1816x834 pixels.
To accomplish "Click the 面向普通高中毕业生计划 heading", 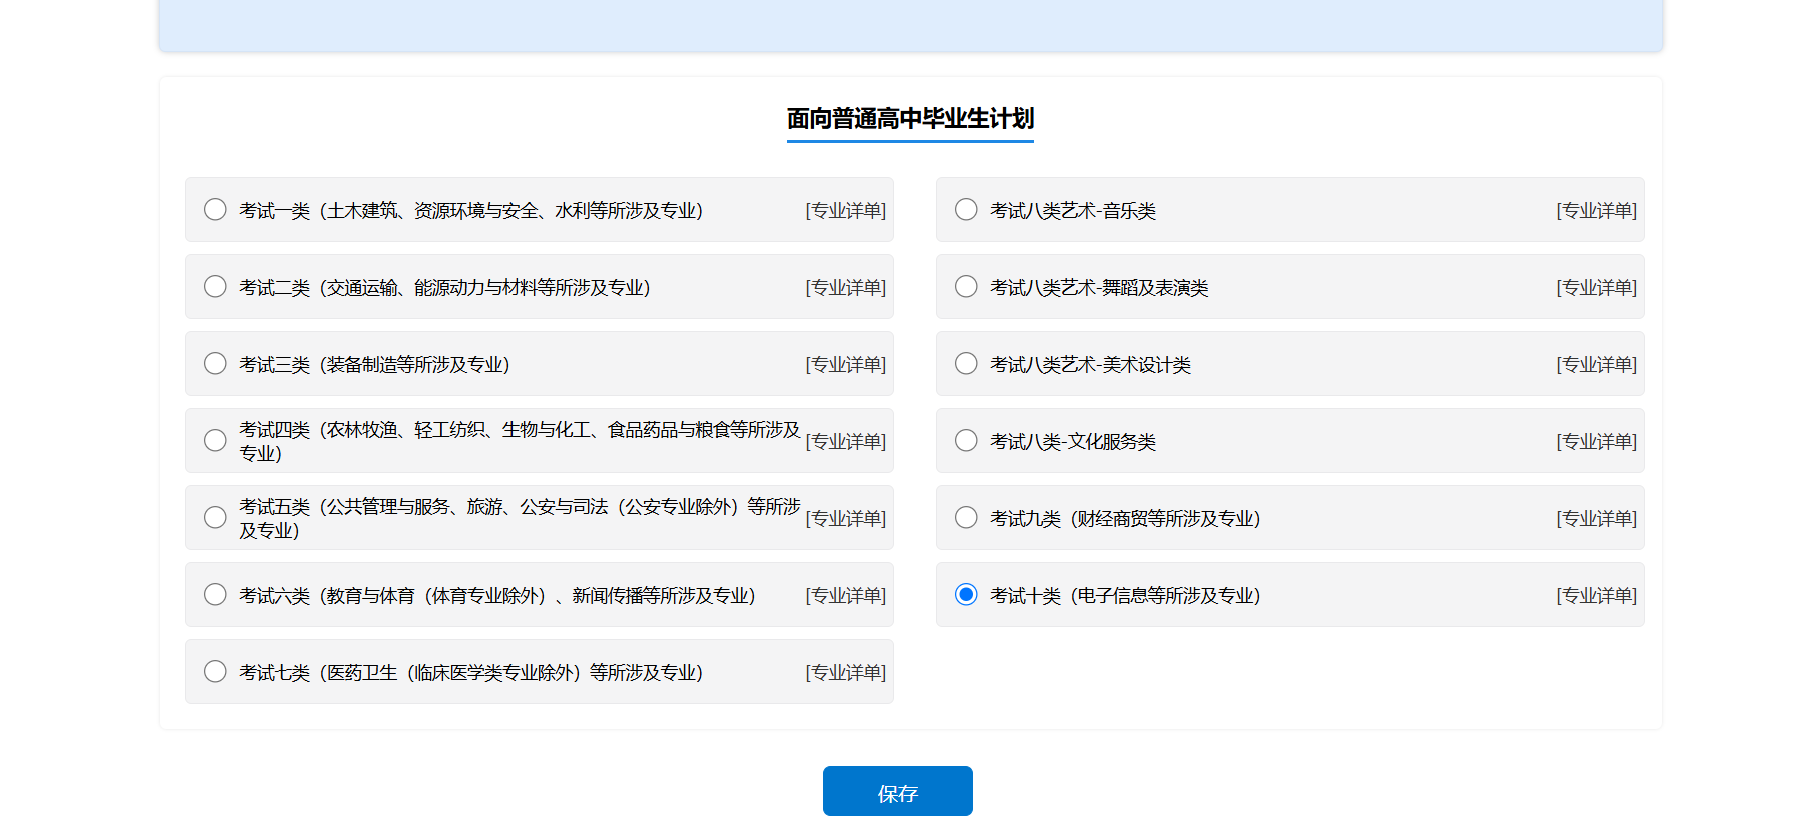I will (x=910, y=119).
